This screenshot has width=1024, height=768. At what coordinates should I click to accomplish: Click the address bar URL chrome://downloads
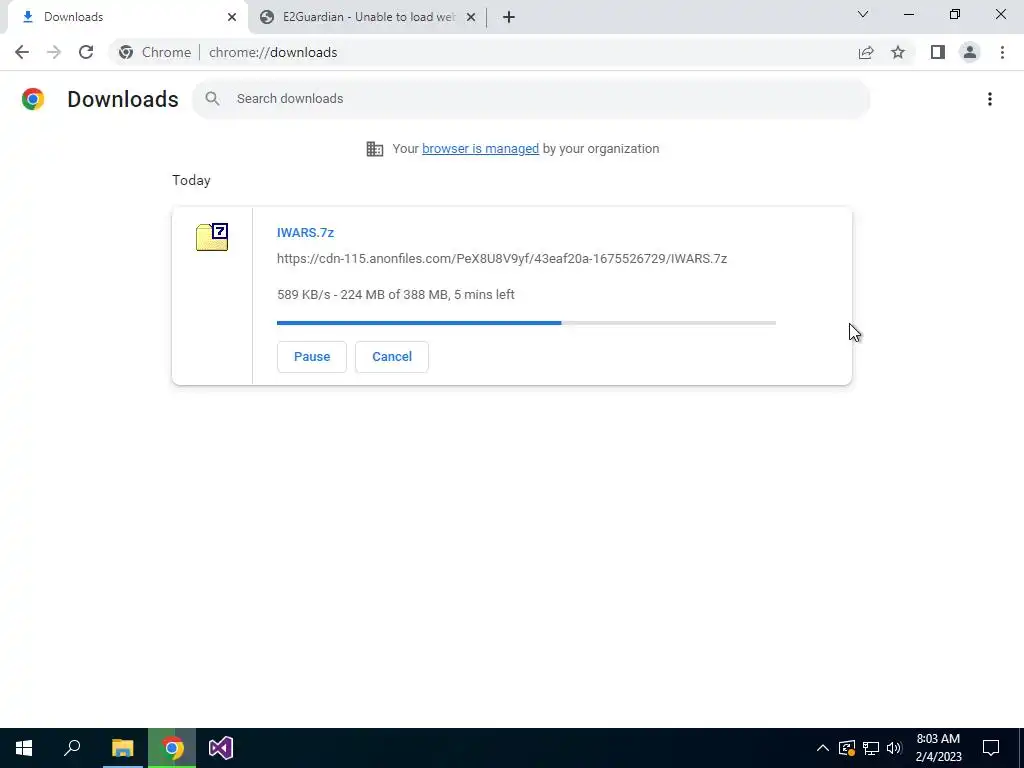click(273, 52)
